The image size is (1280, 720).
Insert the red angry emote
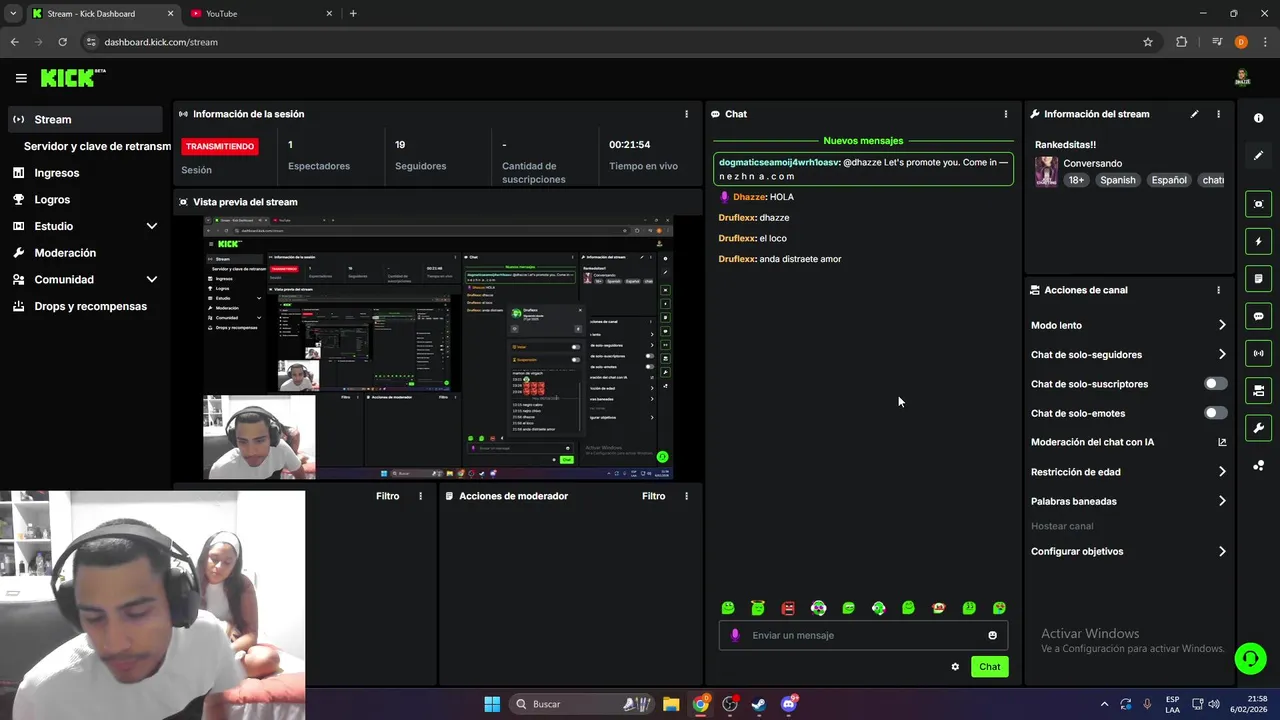(x=788, y=608)
